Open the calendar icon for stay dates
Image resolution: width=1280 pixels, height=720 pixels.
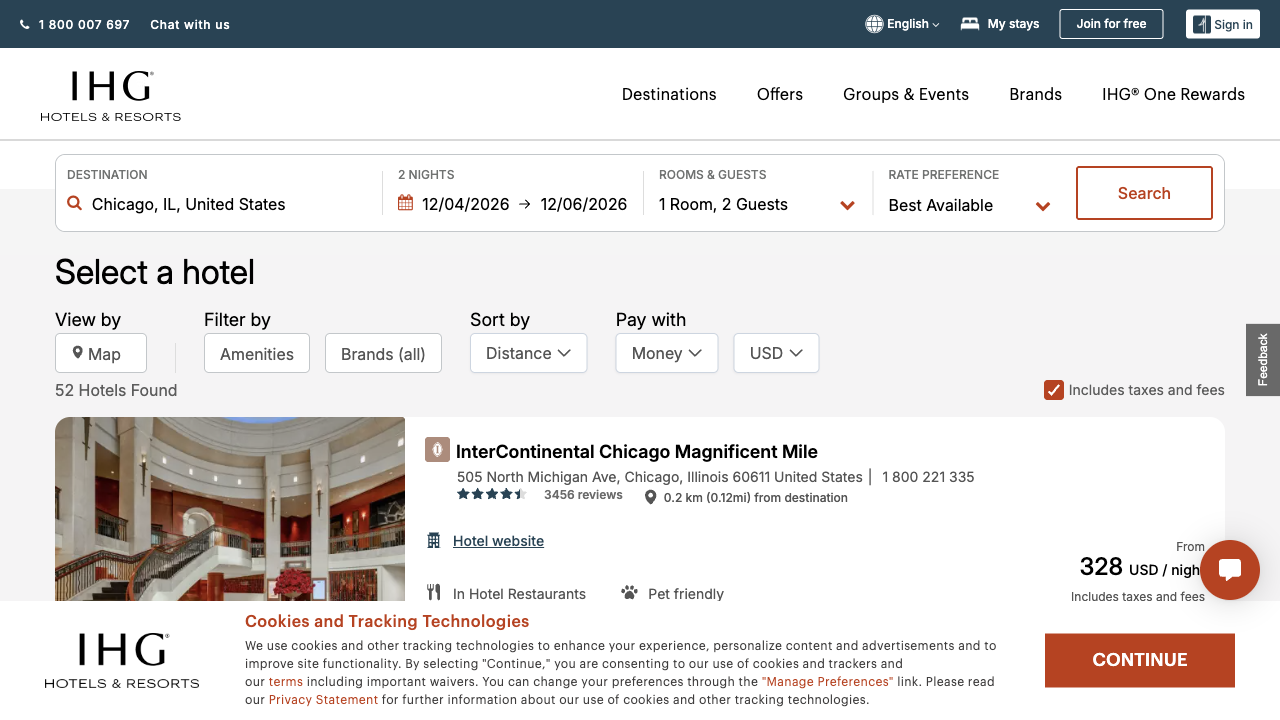405,203
